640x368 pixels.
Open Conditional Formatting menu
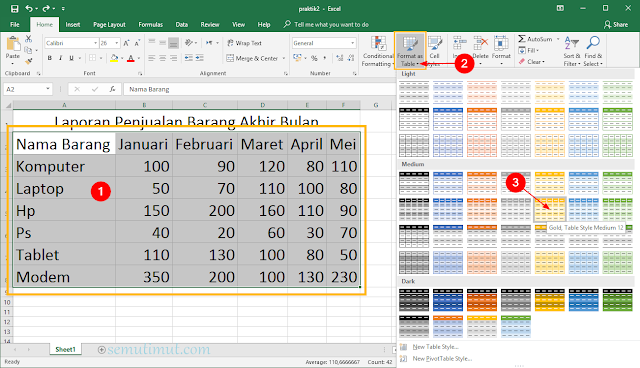377,51
